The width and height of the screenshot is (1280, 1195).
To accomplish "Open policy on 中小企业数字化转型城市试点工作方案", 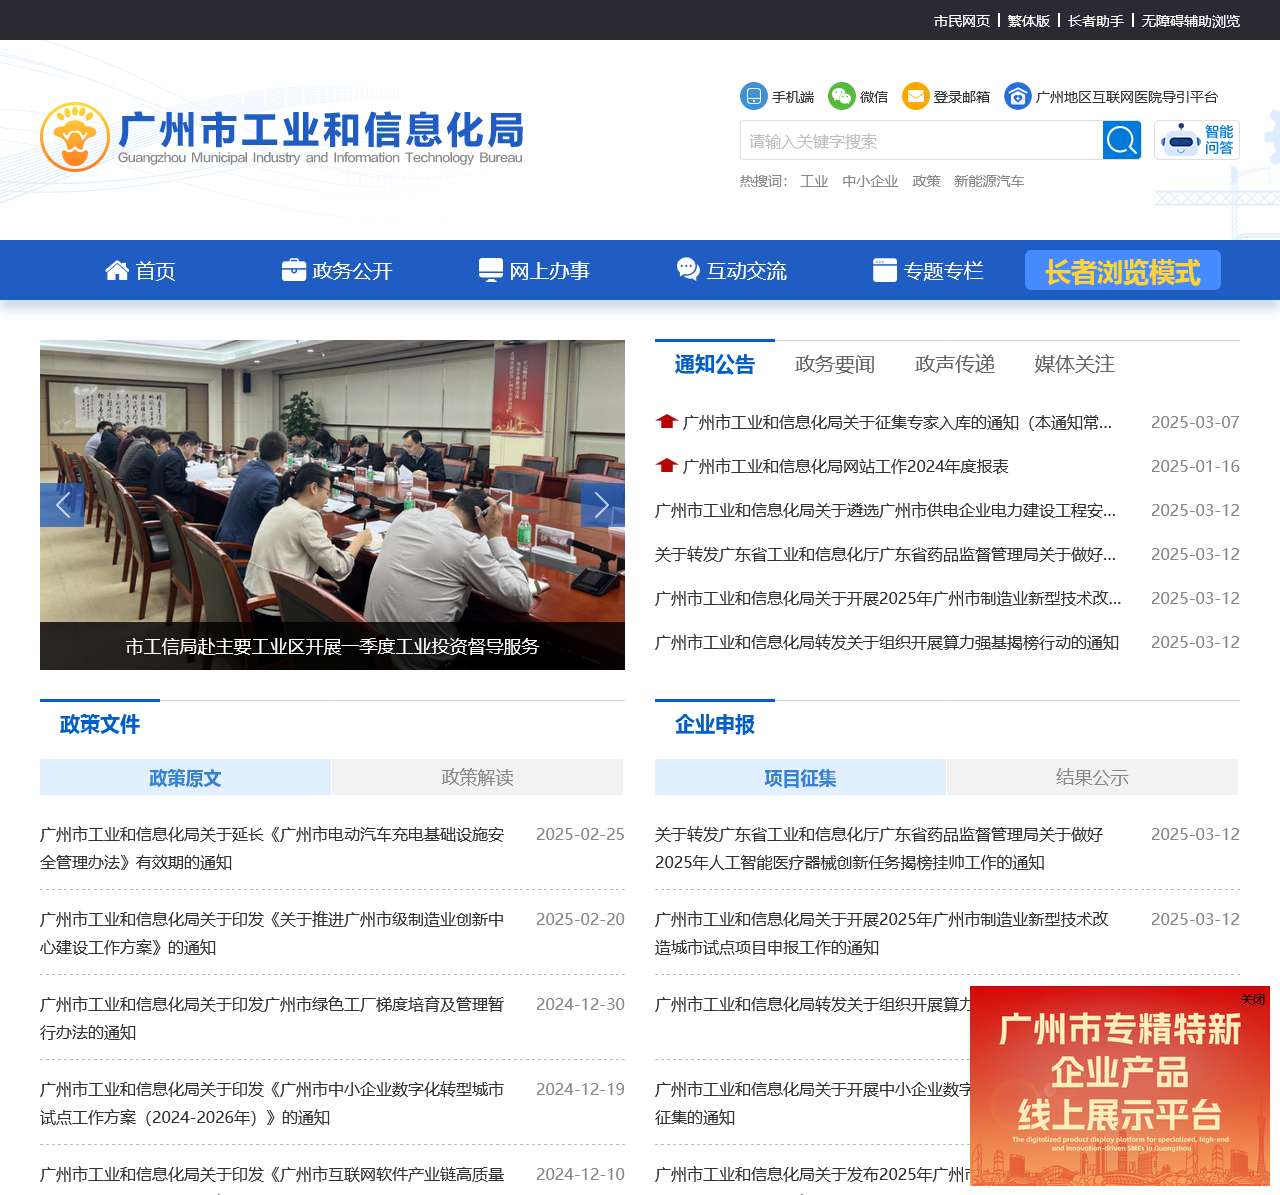I will 272,1103.
